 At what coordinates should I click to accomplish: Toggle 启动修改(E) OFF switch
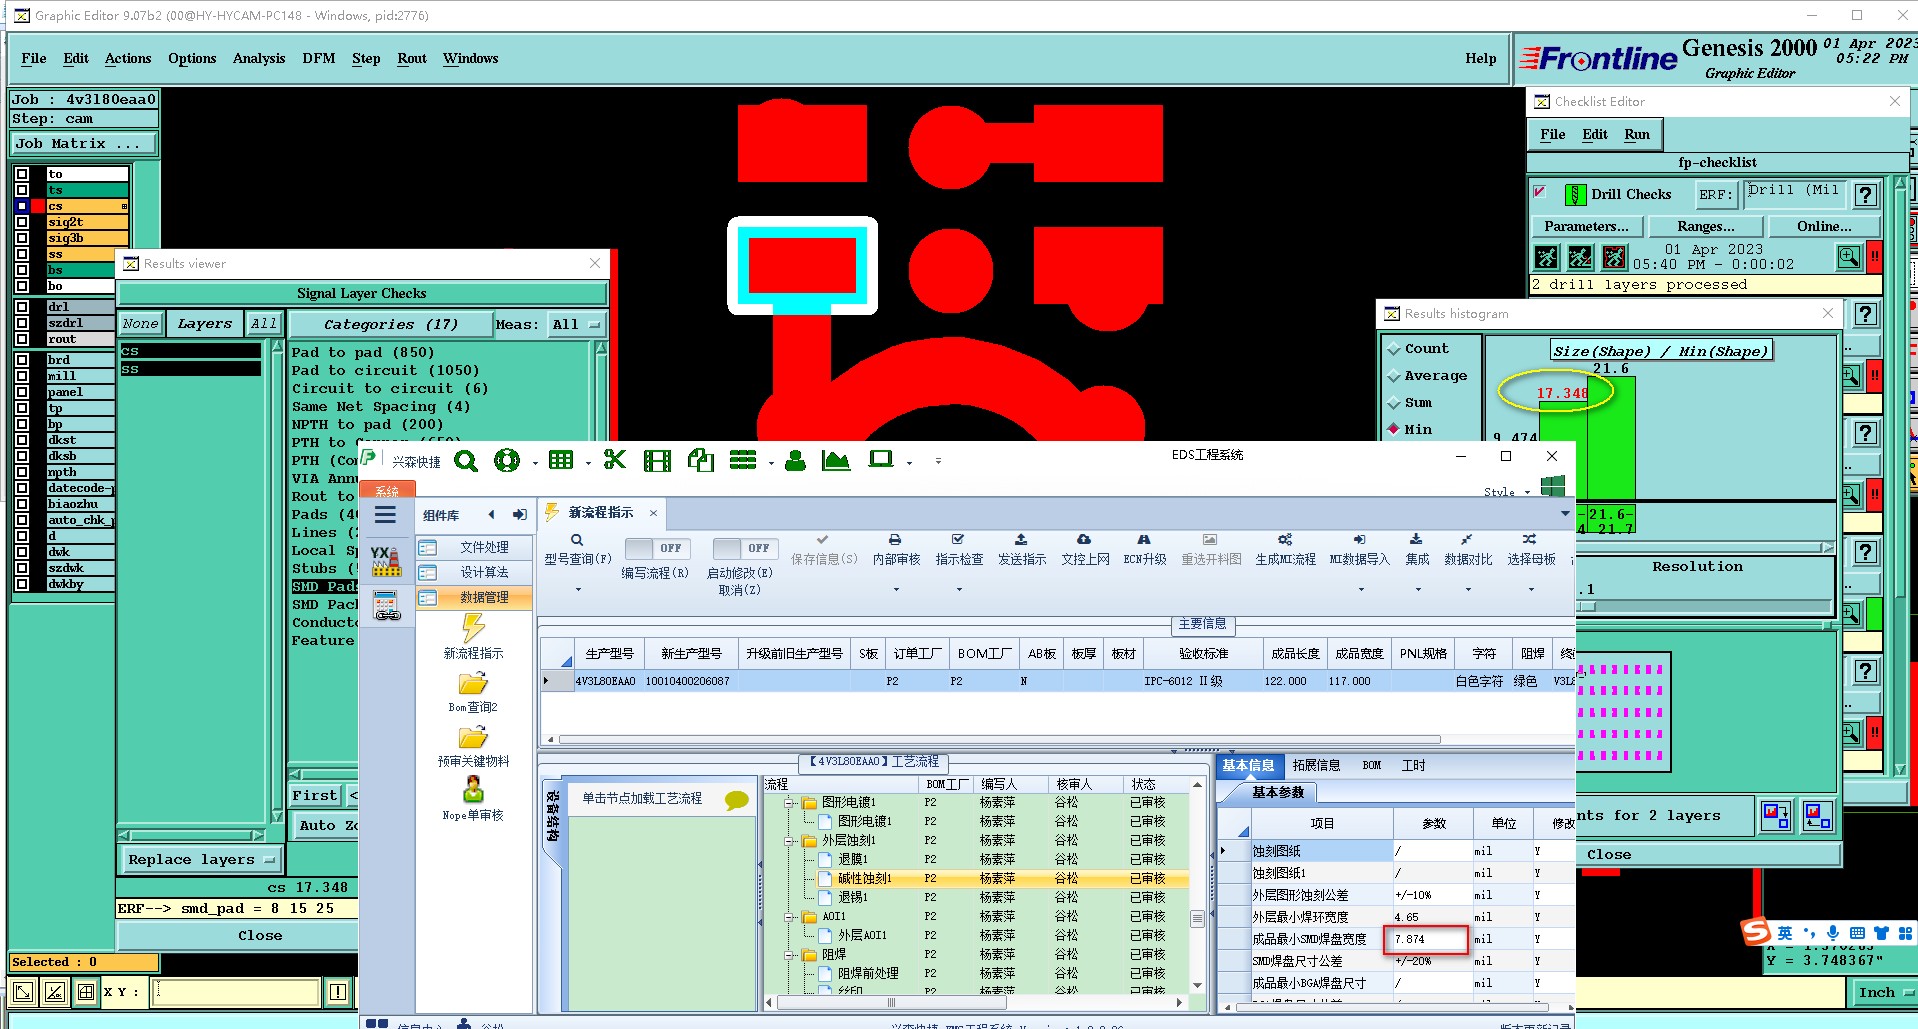point(744,548)
